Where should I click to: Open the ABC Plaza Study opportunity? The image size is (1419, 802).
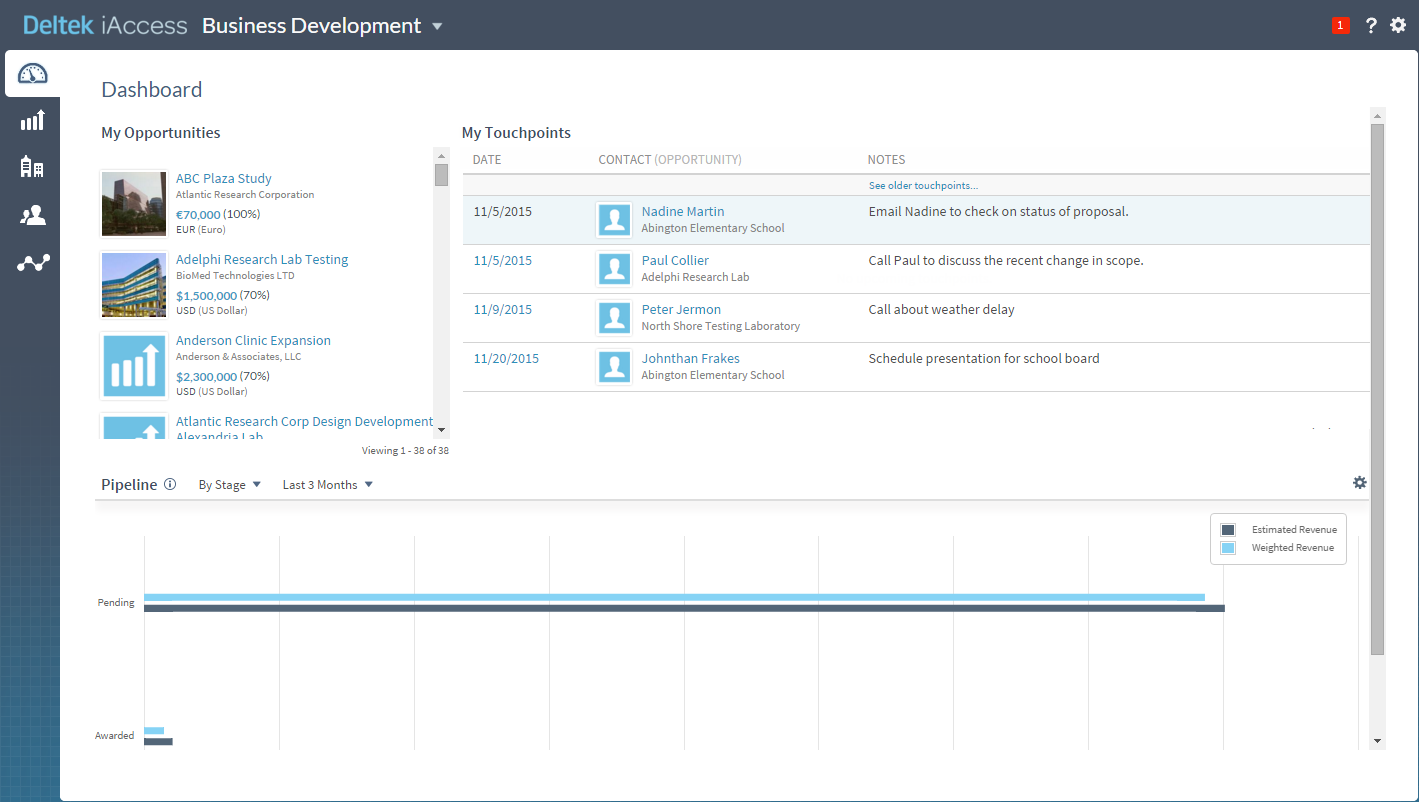(x=224, y=179)
